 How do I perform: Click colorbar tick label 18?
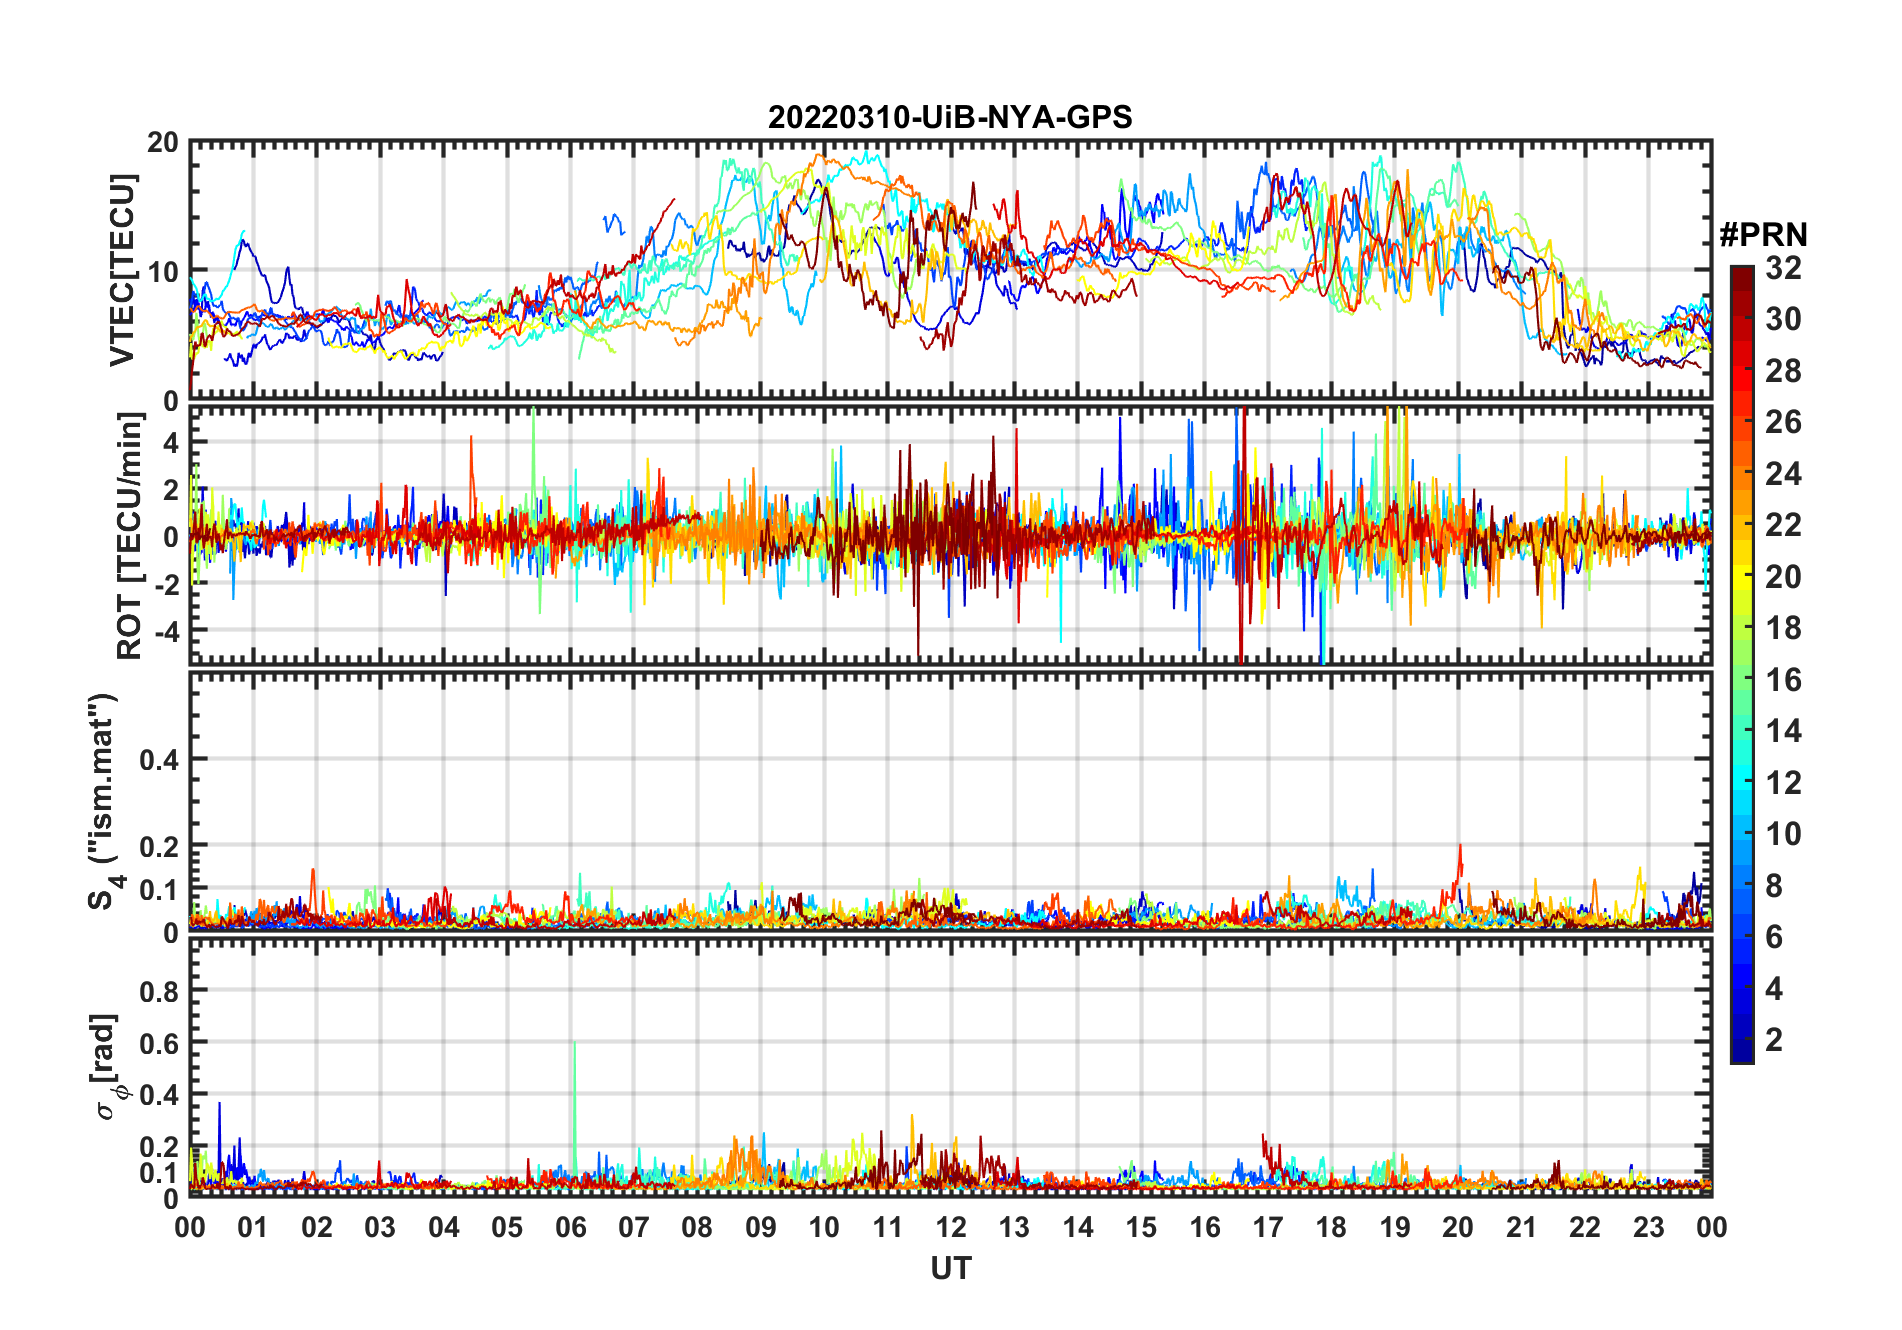(x=1783, y=628)
